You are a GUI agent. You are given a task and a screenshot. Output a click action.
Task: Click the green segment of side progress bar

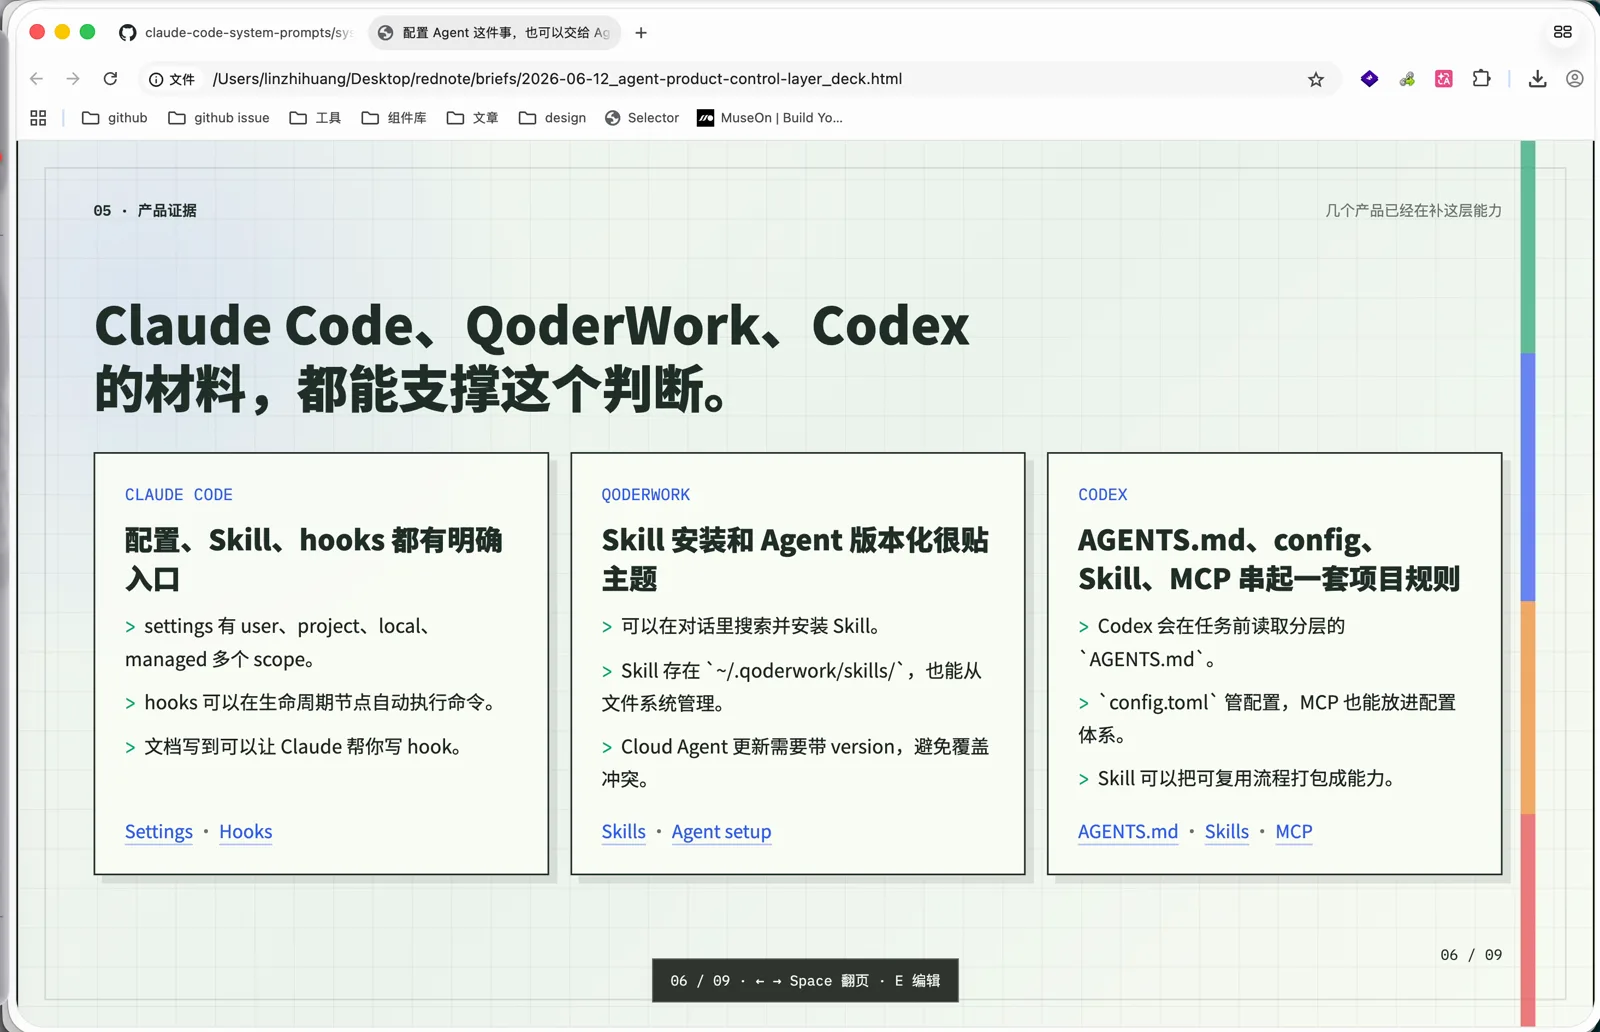[1528, 247]
